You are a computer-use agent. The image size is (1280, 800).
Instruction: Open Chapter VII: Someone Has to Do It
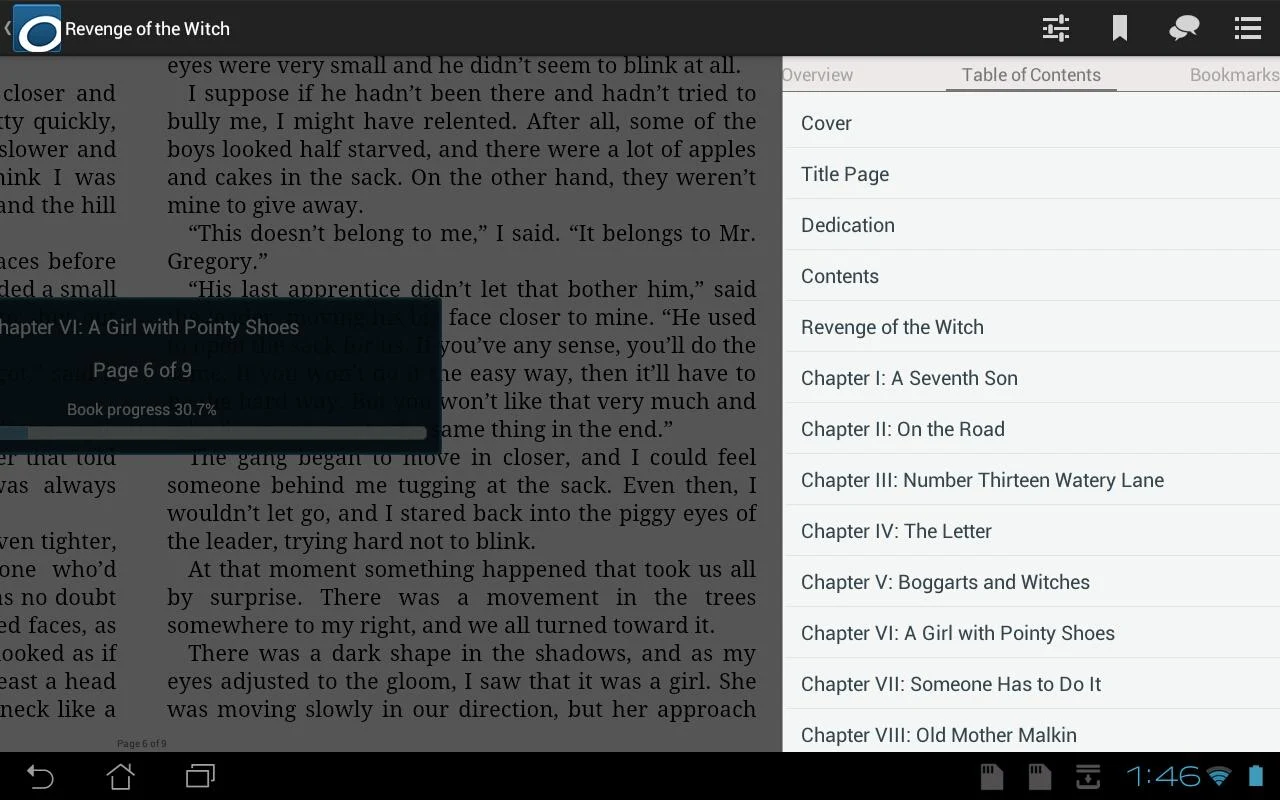[x=1031, y=684]
